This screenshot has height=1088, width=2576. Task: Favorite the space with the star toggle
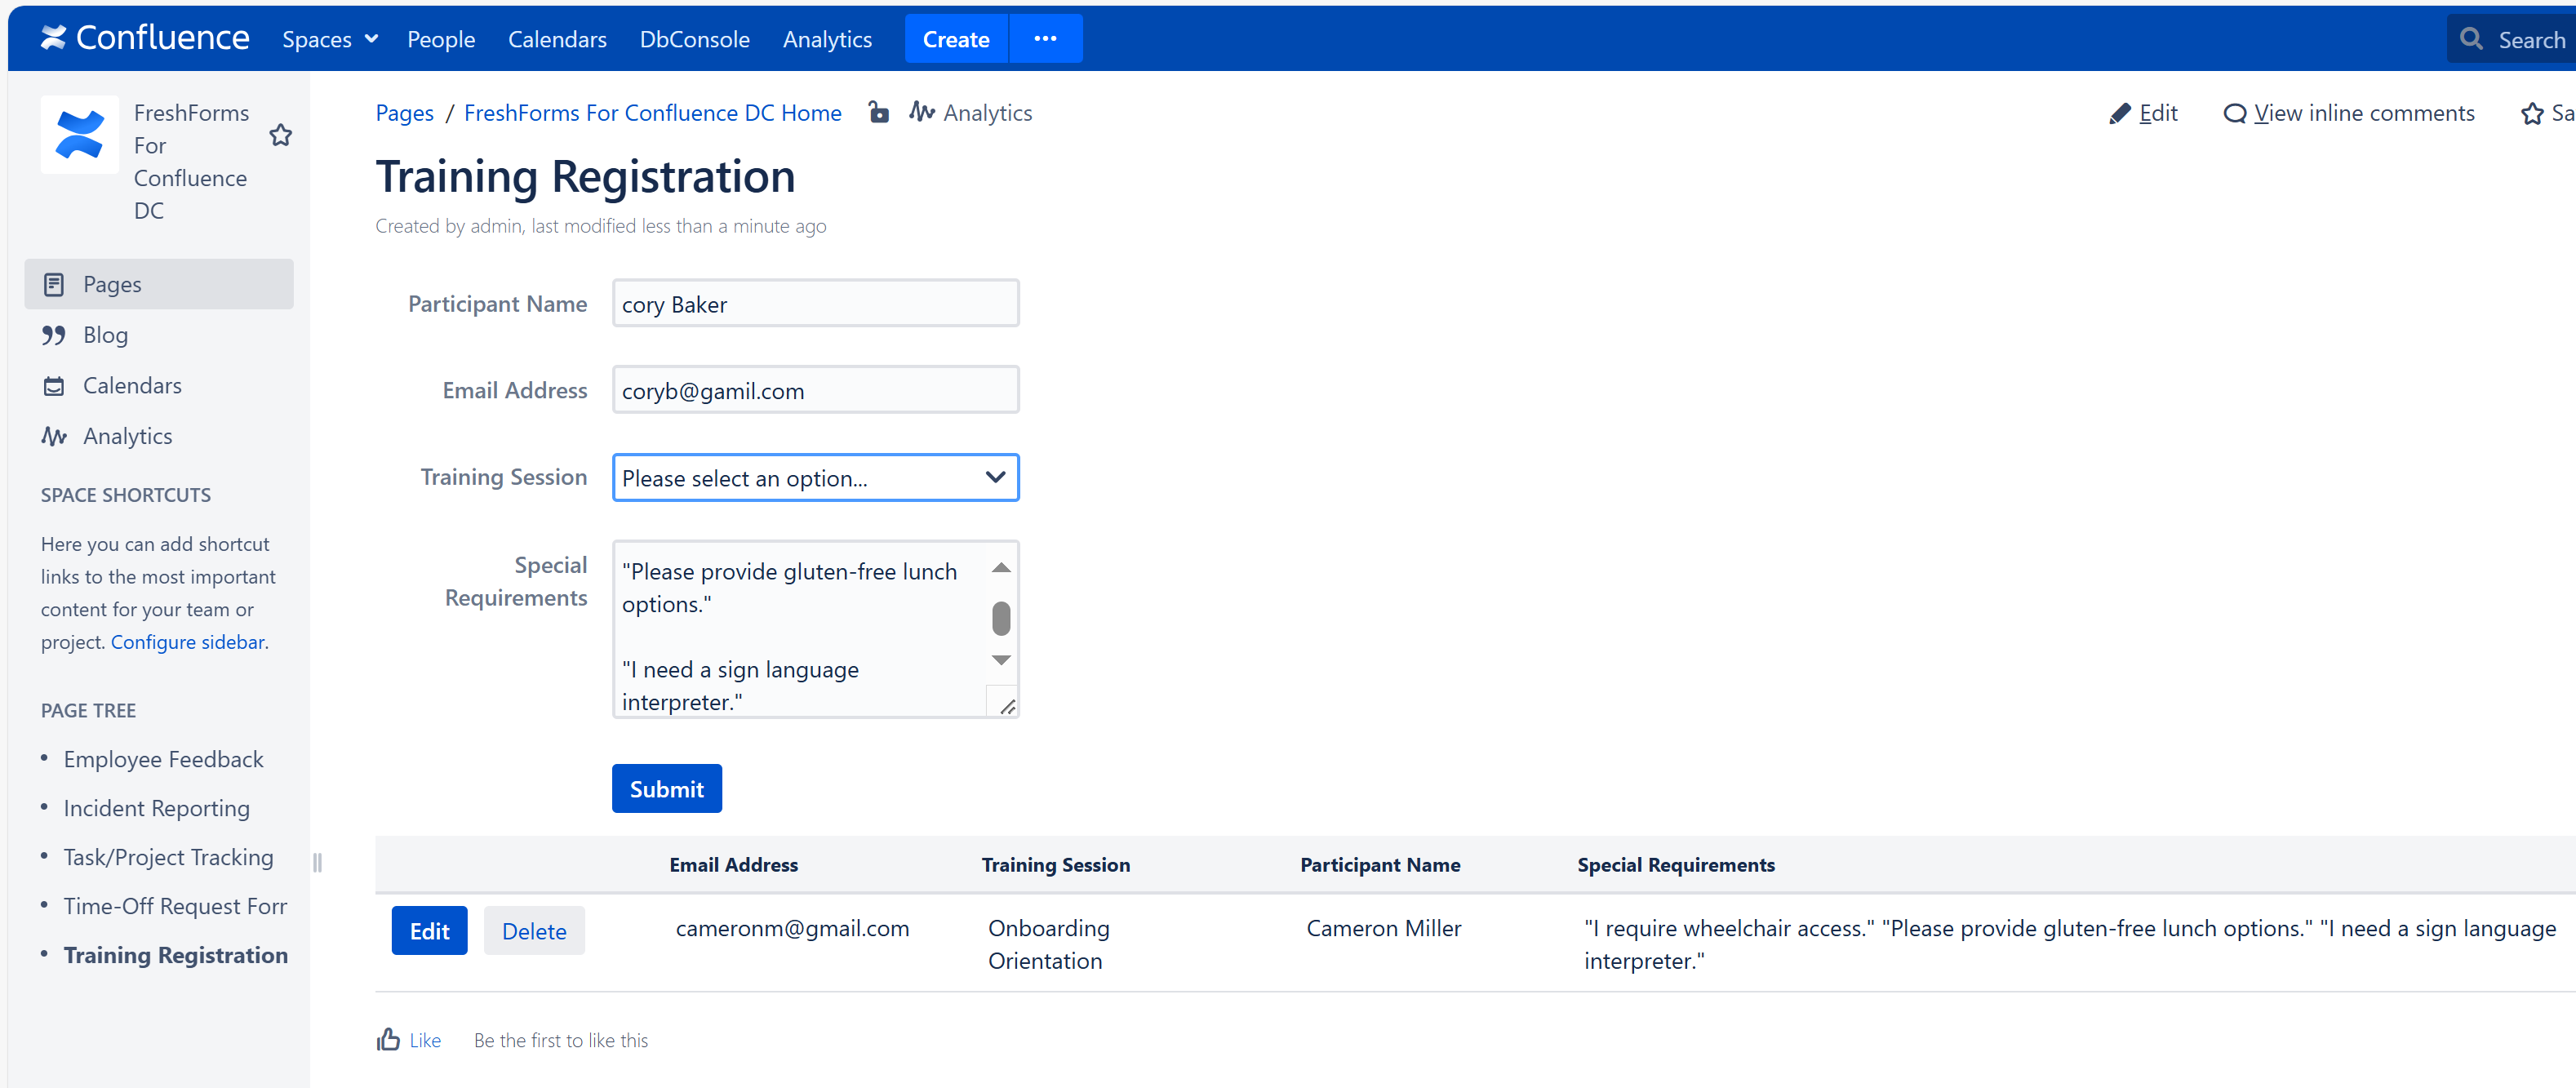(280, 135)
